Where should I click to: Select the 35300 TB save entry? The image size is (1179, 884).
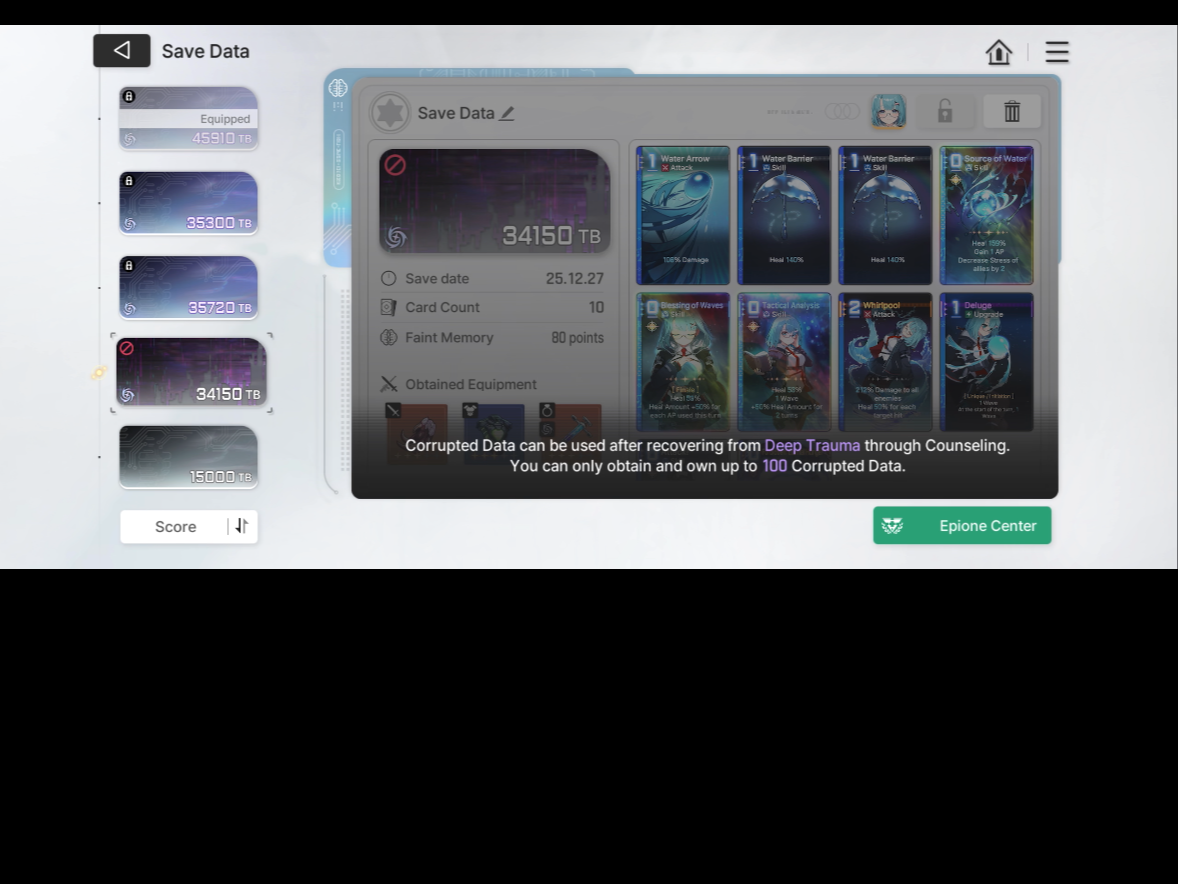(x=188, y=203)
